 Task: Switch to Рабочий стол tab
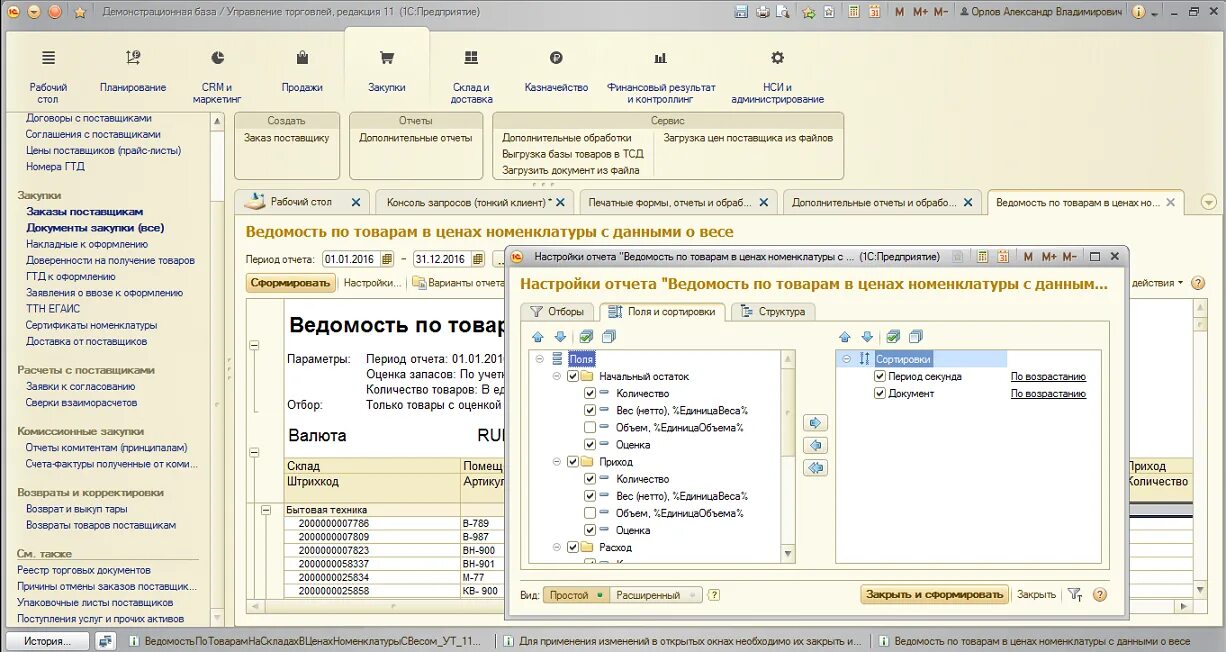pyautogui.click(x=302, y=202)
